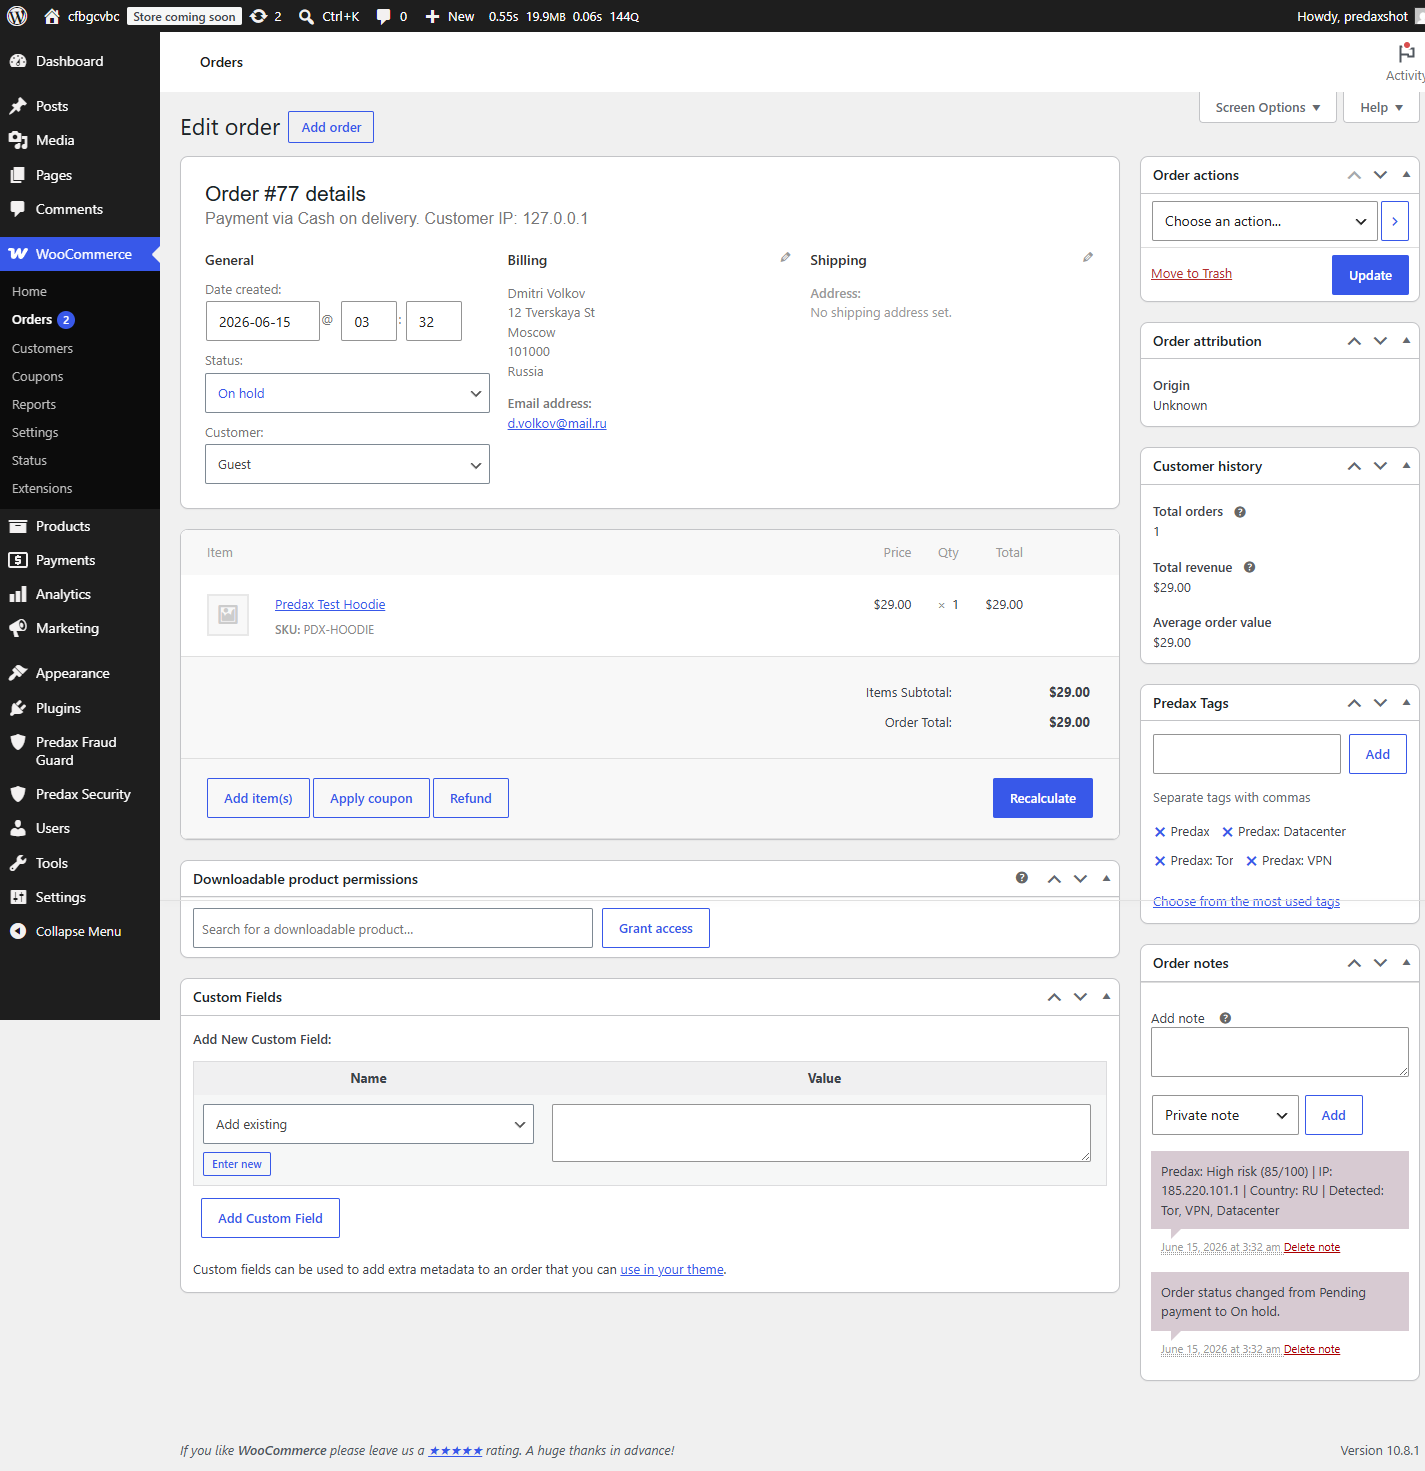This screenshot has width=1425, height=1471.
Task: Apply chosen order action arrow button
Action: pos(1395,221)
